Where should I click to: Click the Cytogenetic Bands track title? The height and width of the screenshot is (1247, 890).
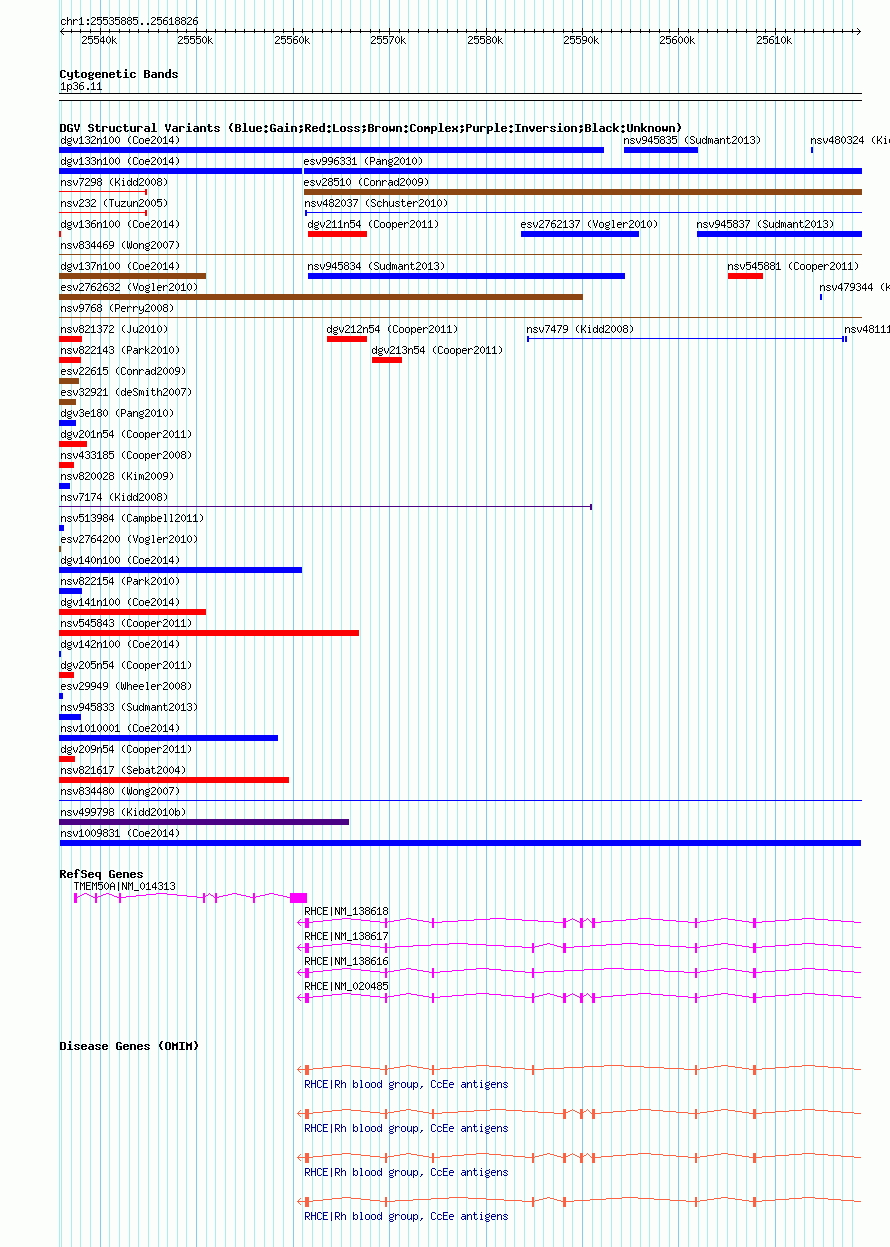tap(119, 74)
